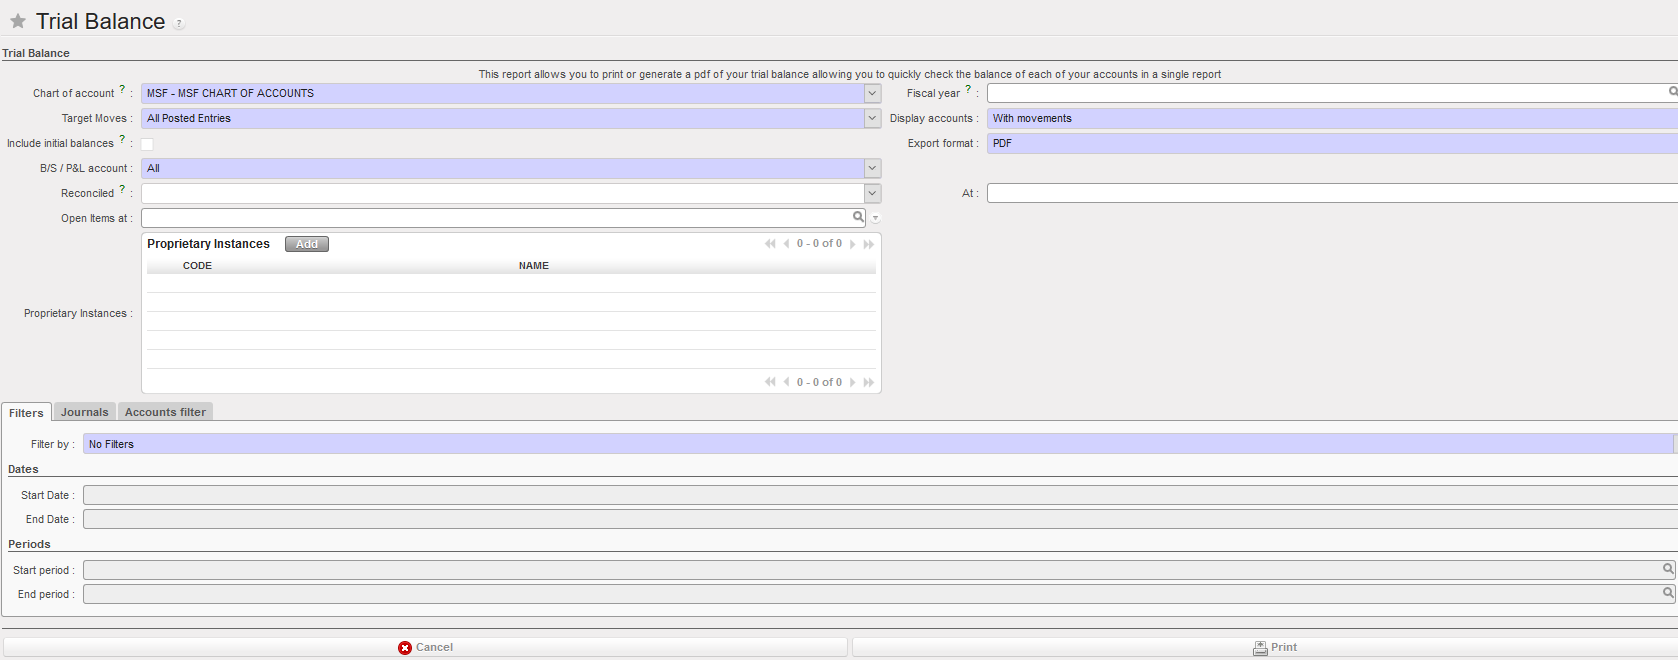Expand the Chart of account dropdown
The height and width of the screenshot is (660, 1678).
(872, 93)
